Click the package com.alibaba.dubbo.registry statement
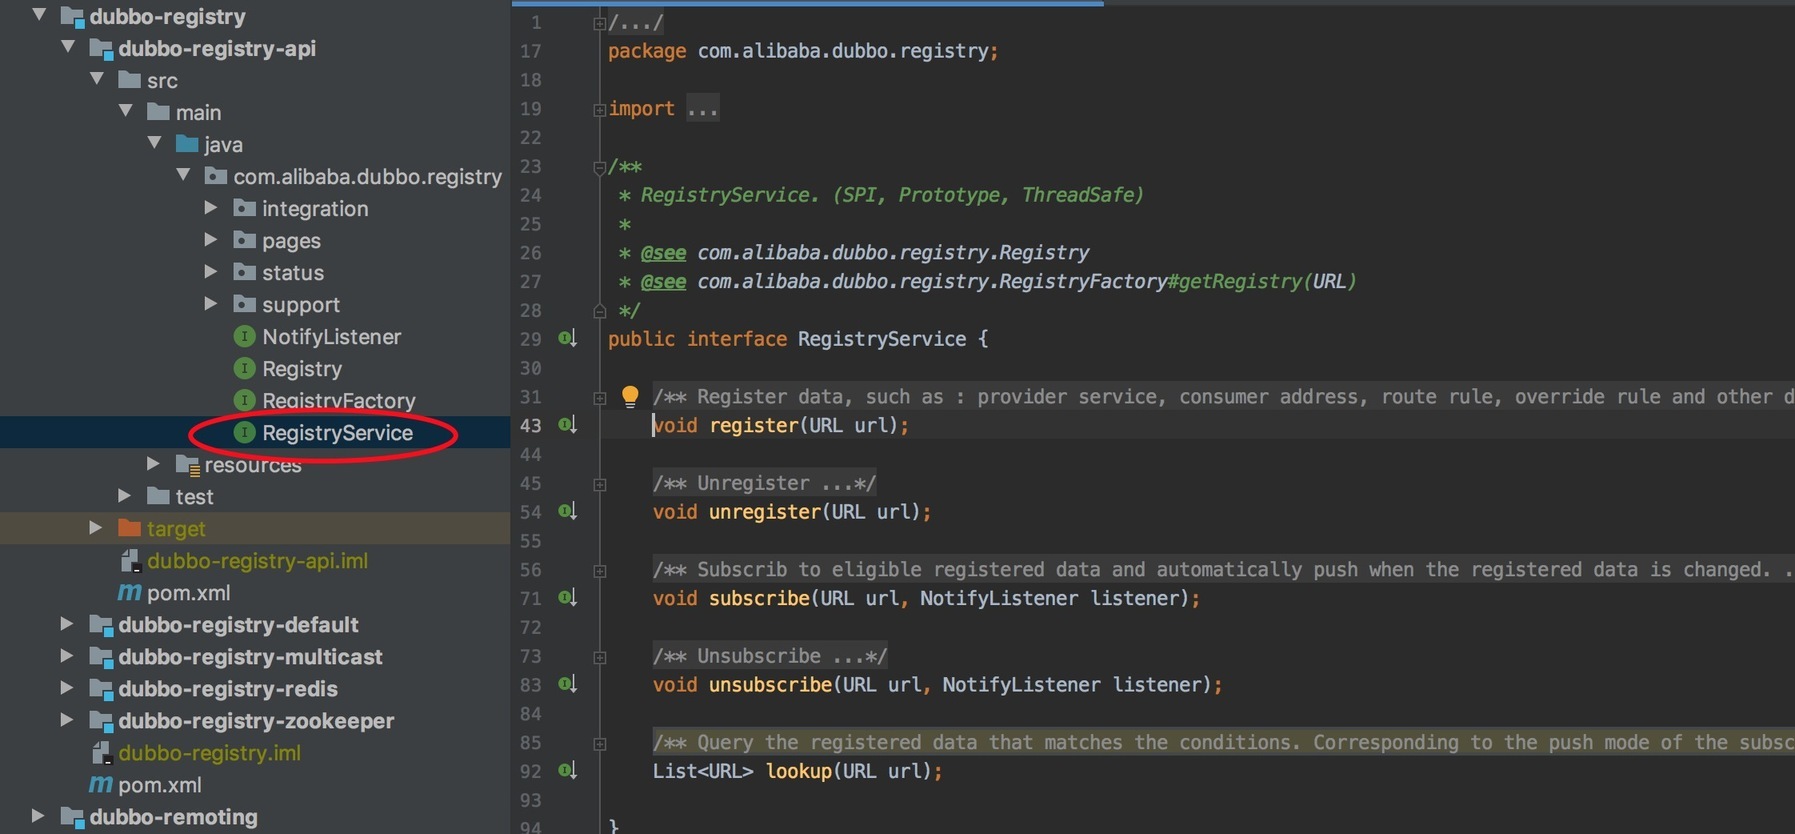 point(803,51)
